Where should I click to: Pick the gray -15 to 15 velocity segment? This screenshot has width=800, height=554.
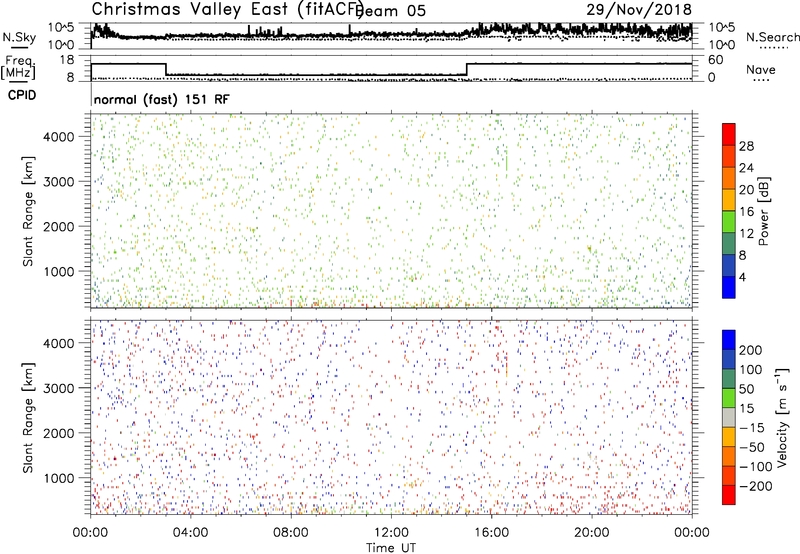[x=729, y=417]
